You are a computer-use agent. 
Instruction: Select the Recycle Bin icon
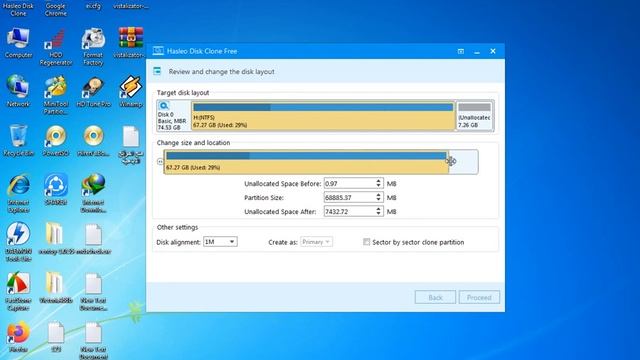point(18,141)
